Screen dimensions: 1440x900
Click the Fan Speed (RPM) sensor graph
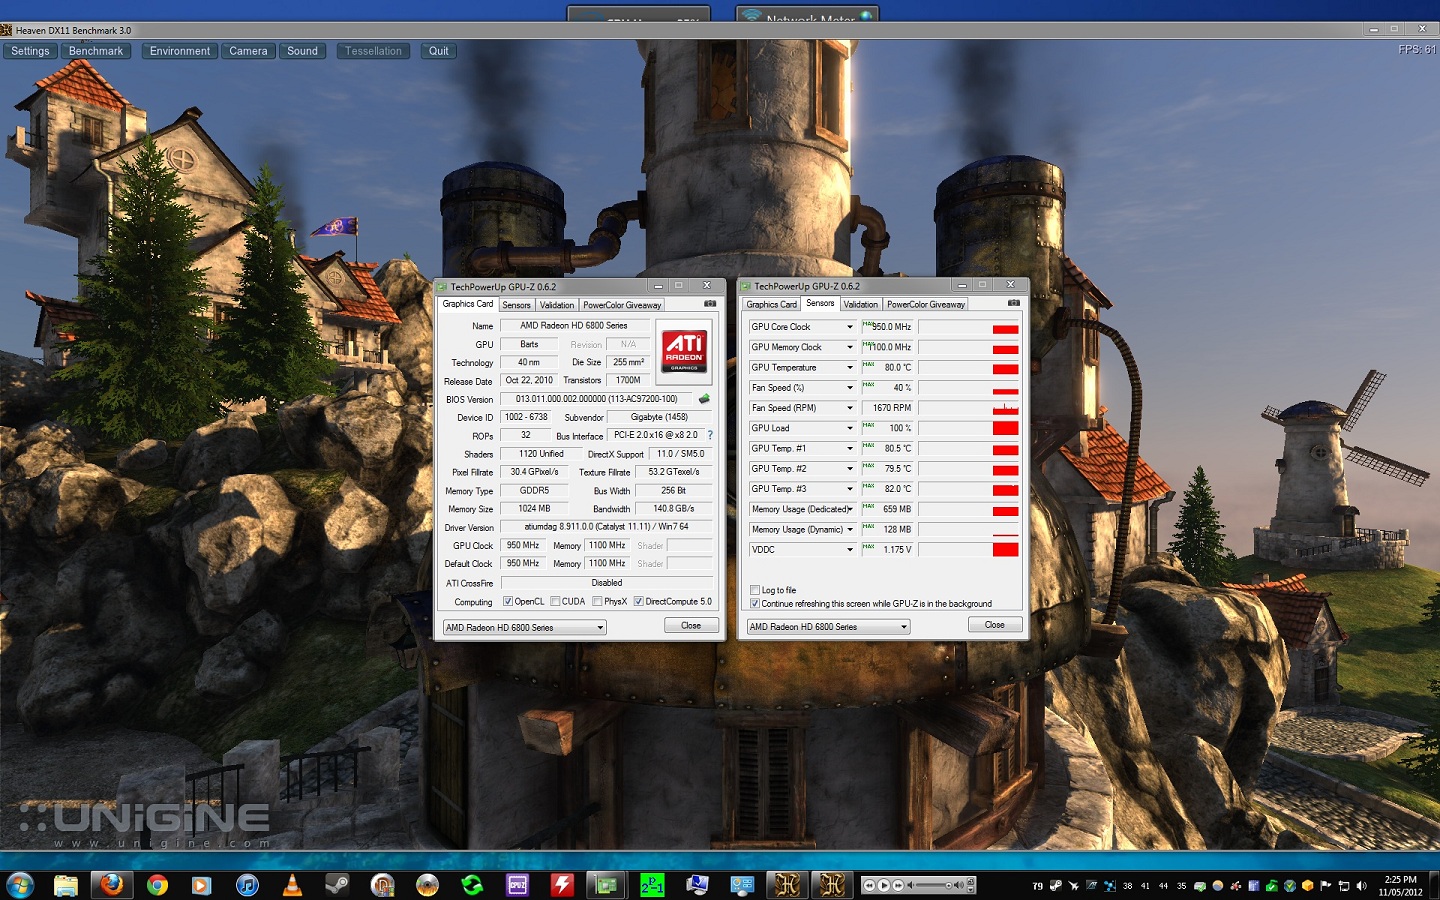[969, 408]
